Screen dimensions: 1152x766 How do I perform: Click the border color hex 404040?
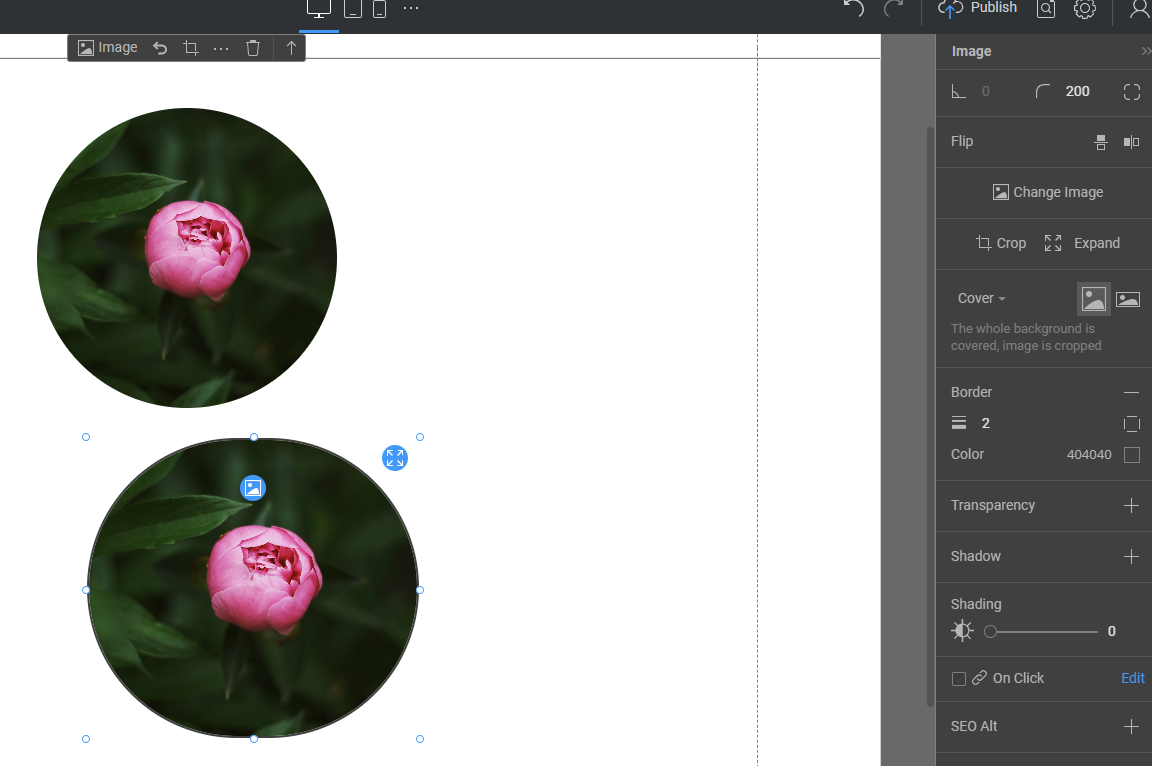pos(1089,455)
